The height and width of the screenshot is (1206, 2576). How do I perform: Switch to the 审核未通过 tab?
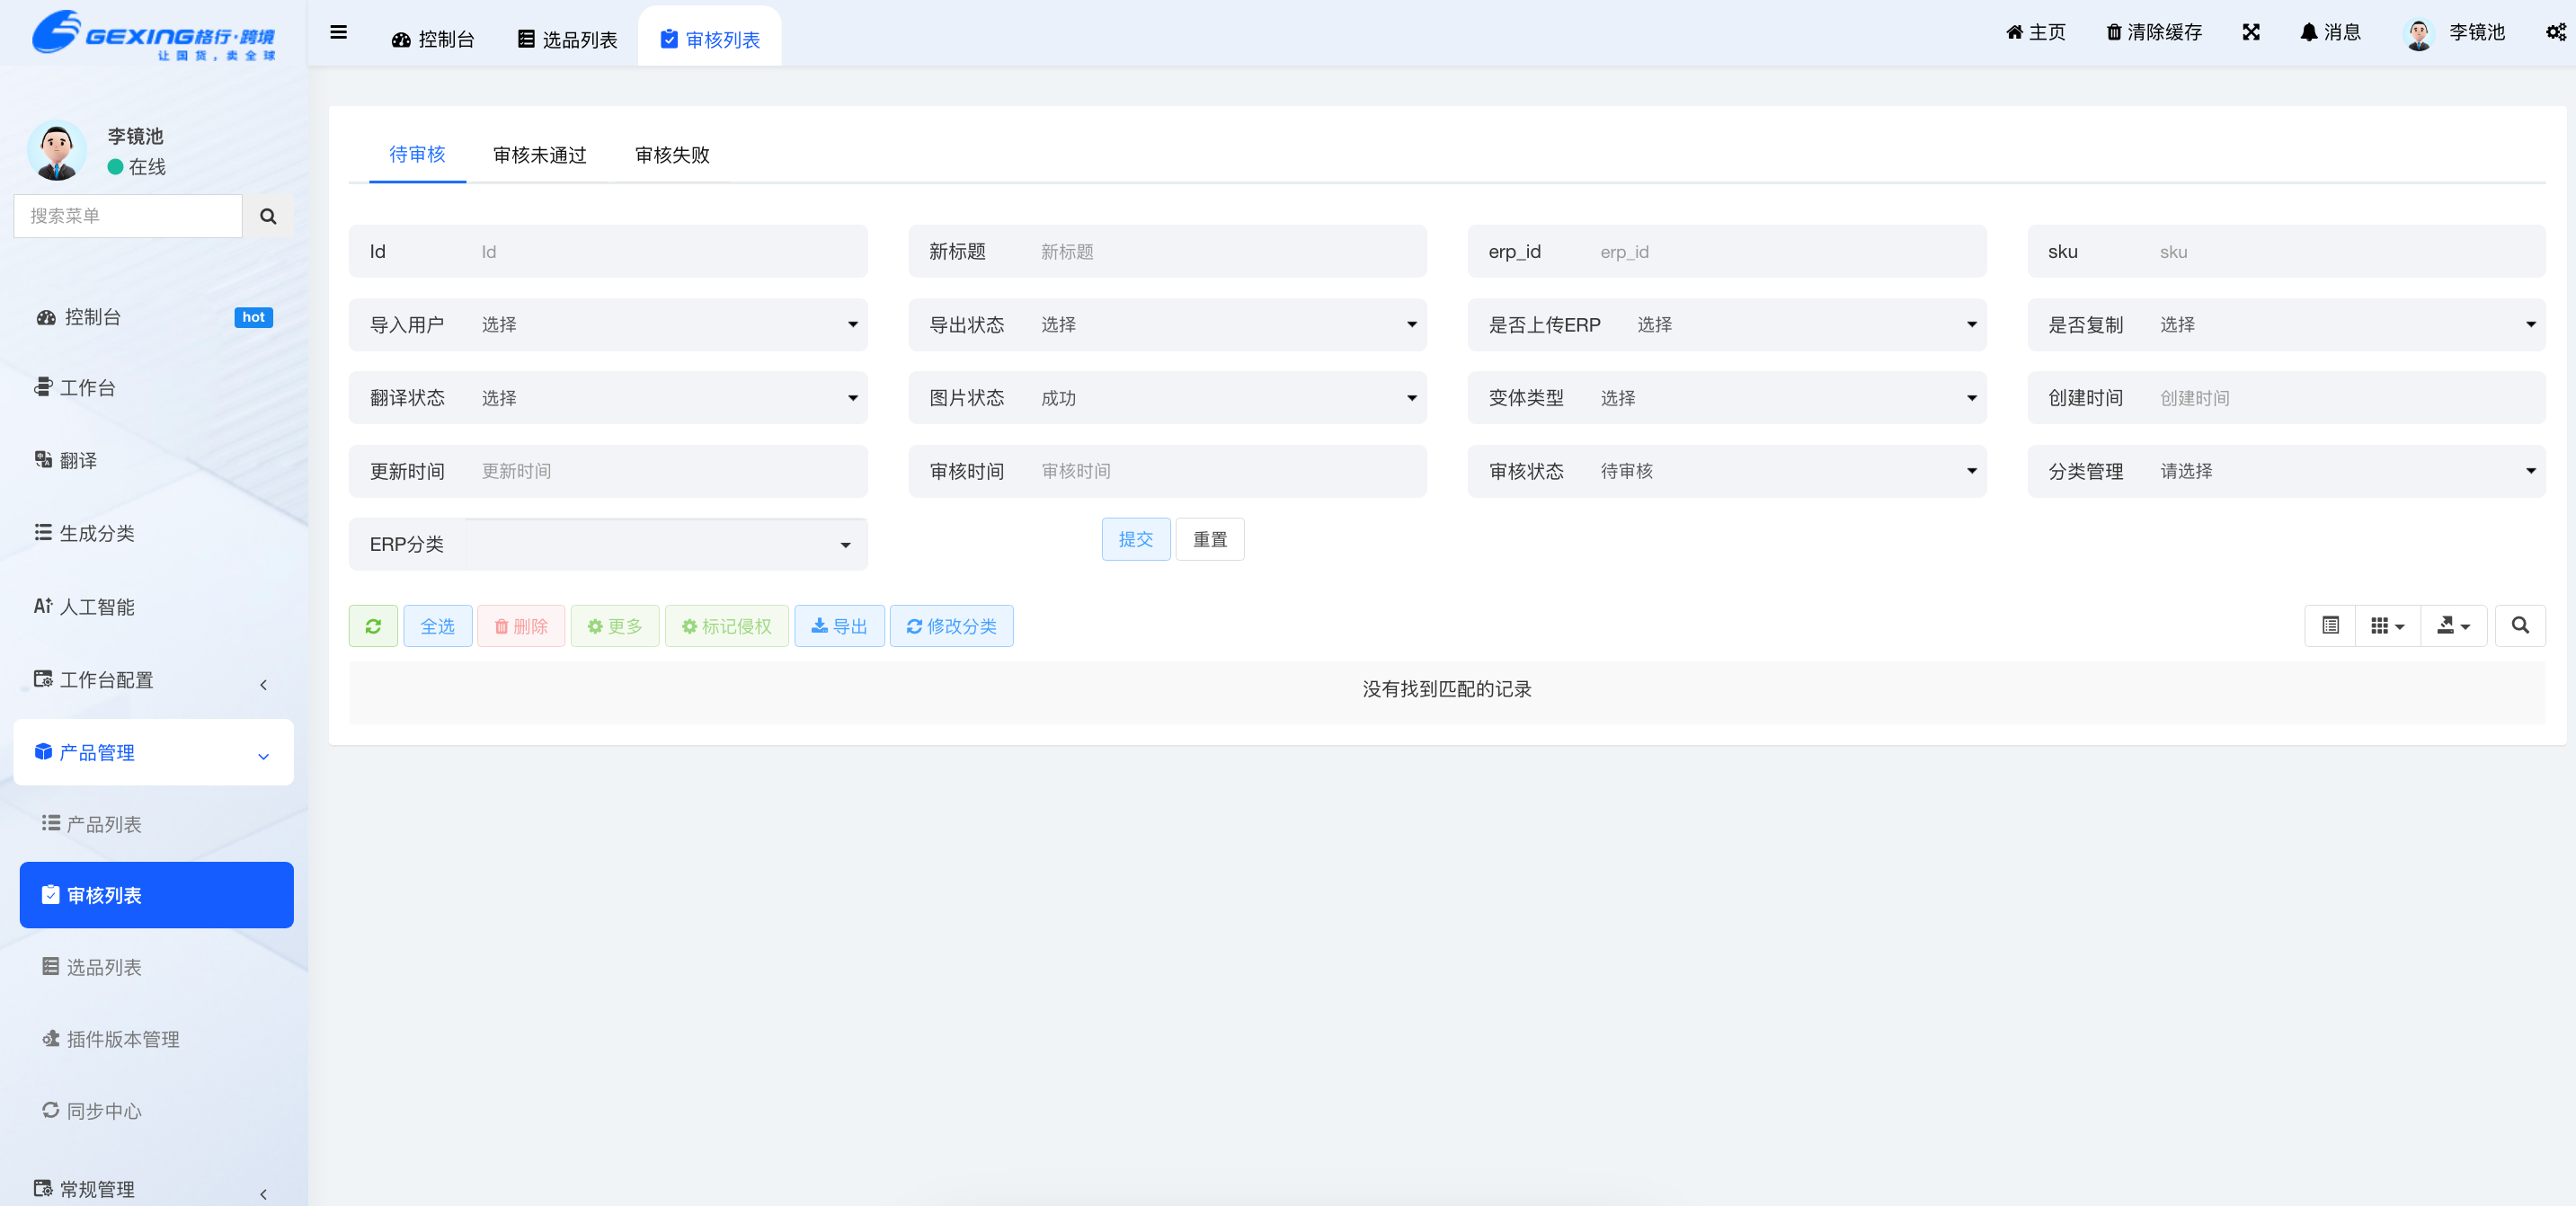tap(540, 155)
